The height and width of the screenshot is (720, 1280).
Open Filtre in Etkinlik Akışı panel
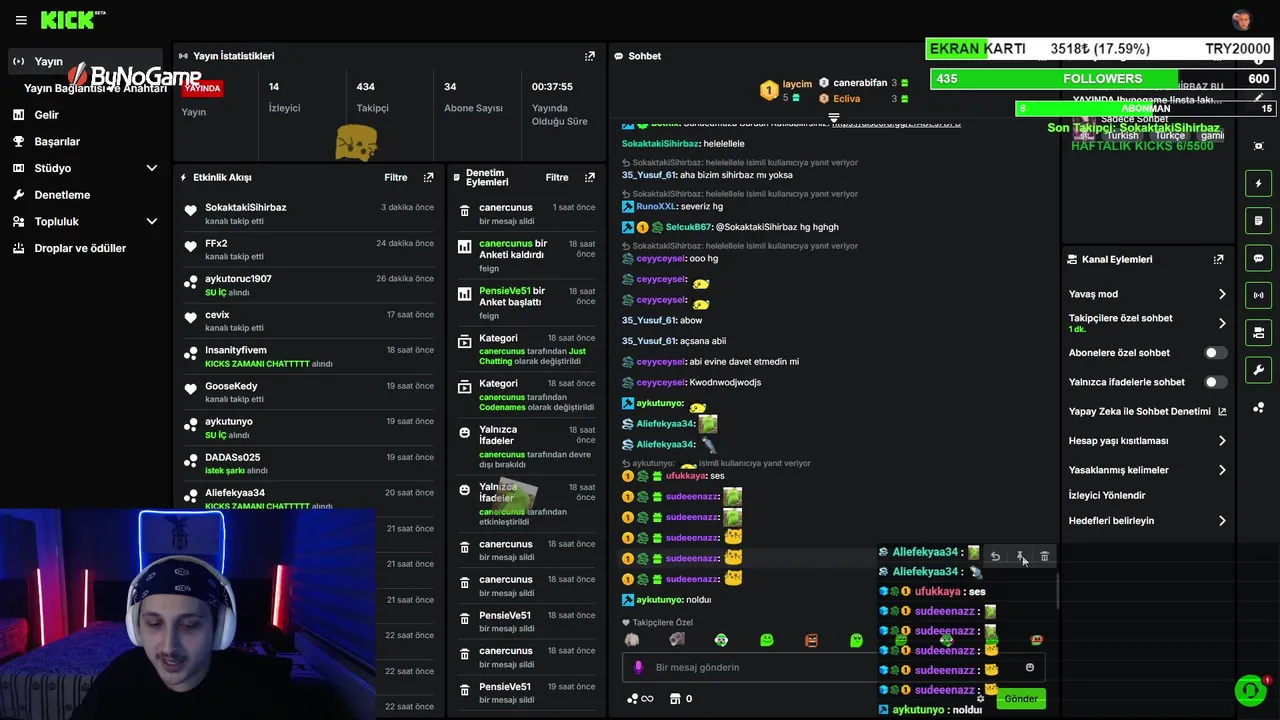tap(396, 177)
